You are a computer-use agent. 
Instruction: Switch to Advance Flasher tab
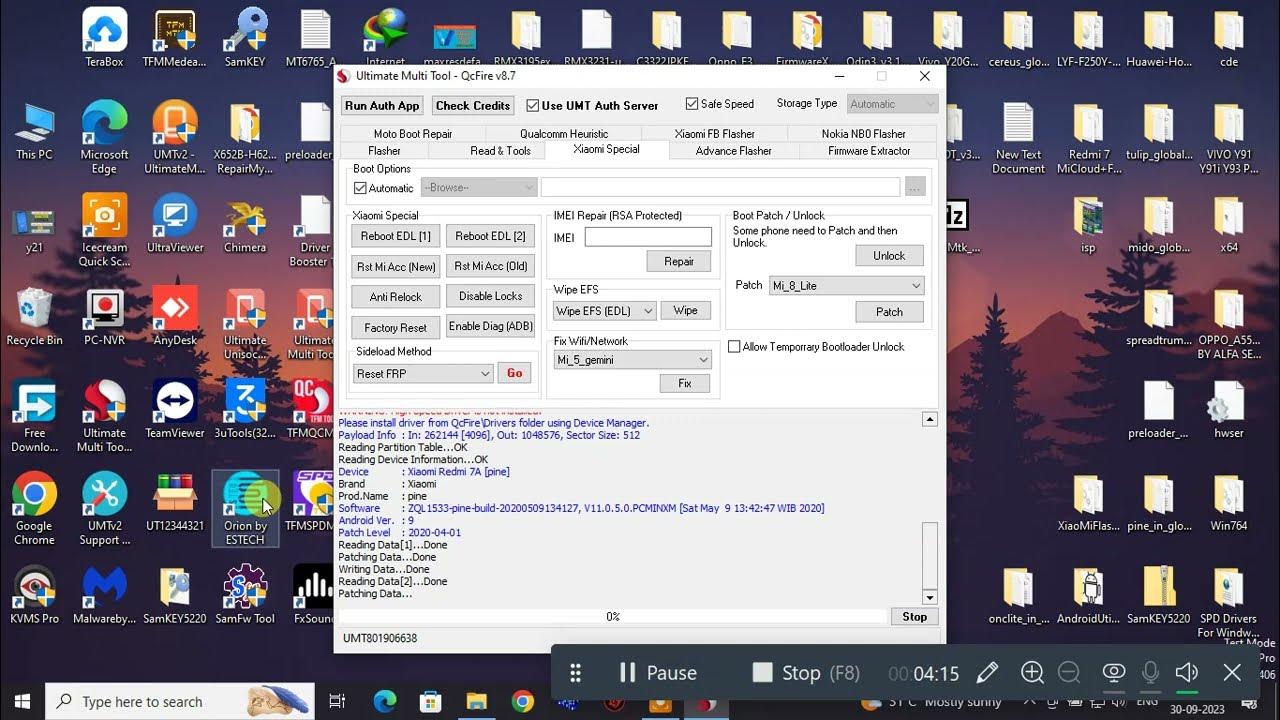tap(734, 151)
